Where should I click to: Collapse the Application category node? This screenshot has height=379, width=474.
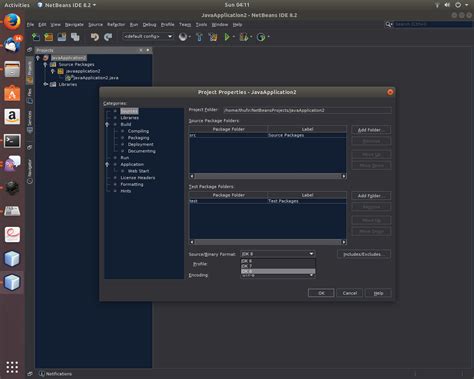107,164
